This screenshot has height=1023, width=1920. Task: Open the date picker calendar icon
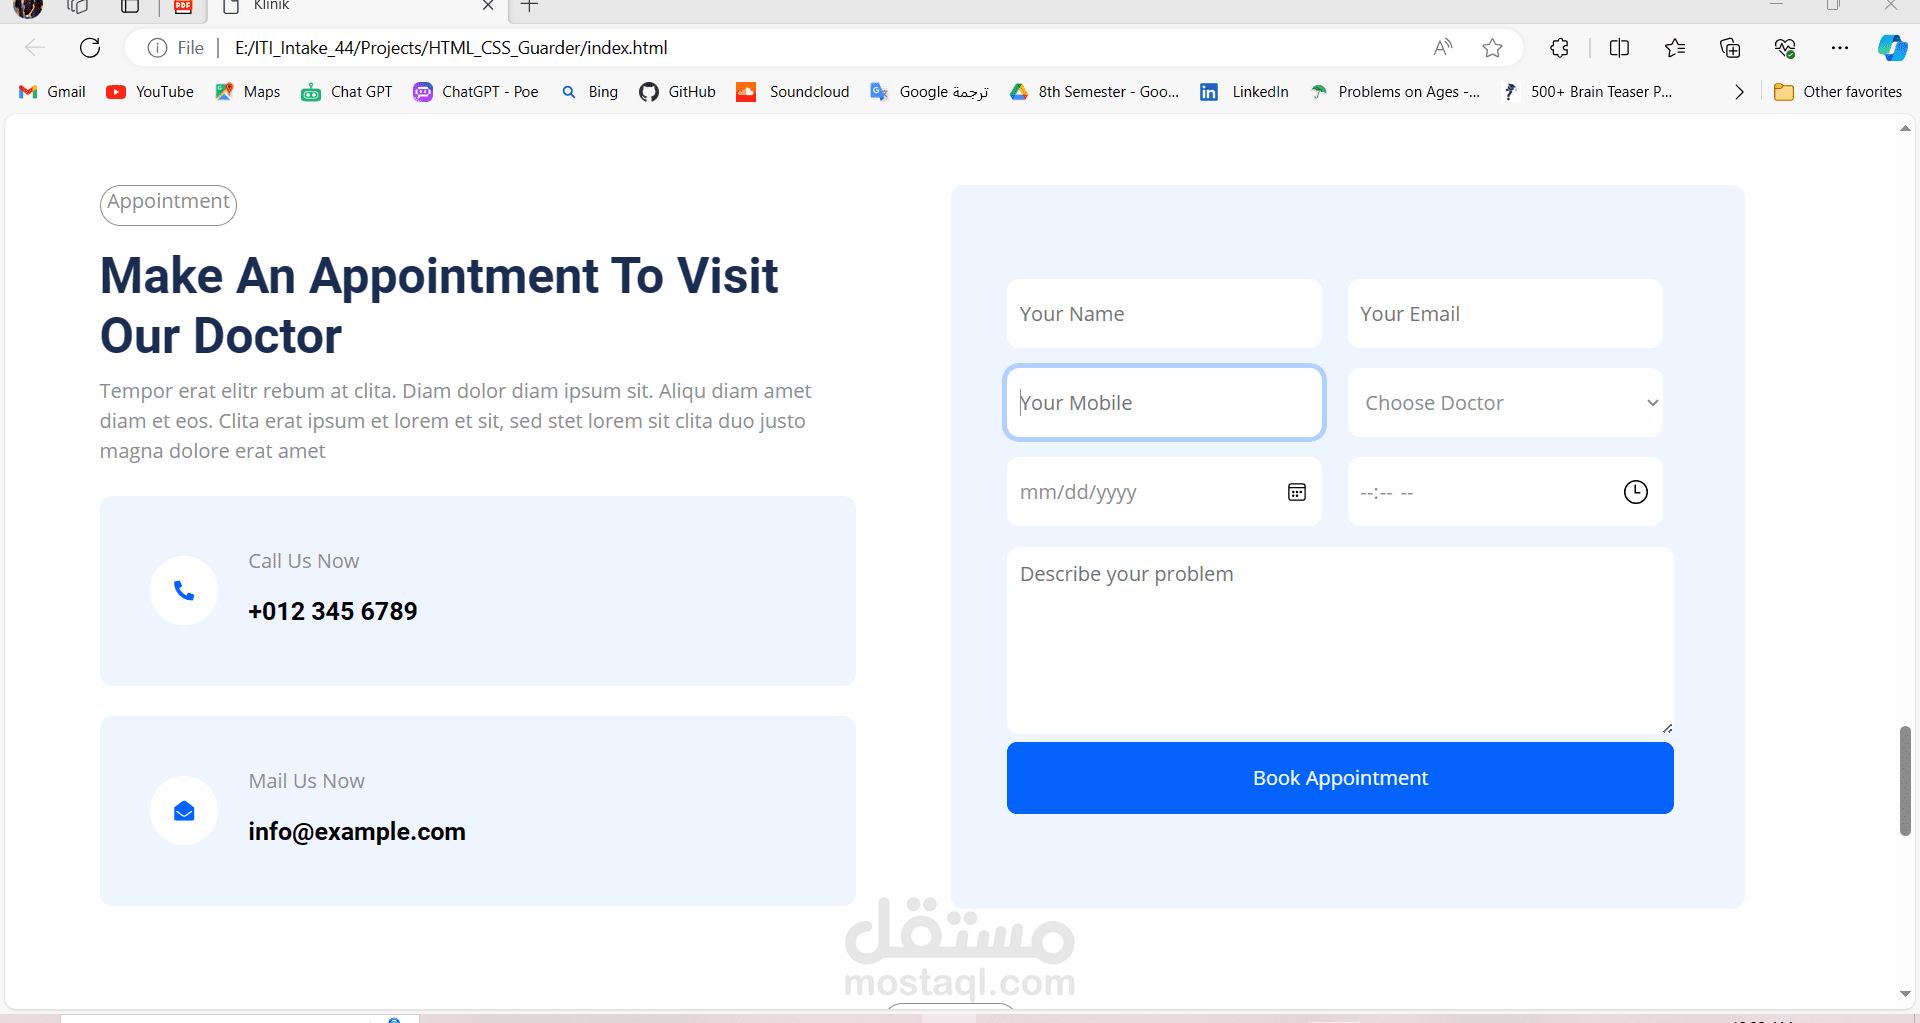[x=1297, y=492]
